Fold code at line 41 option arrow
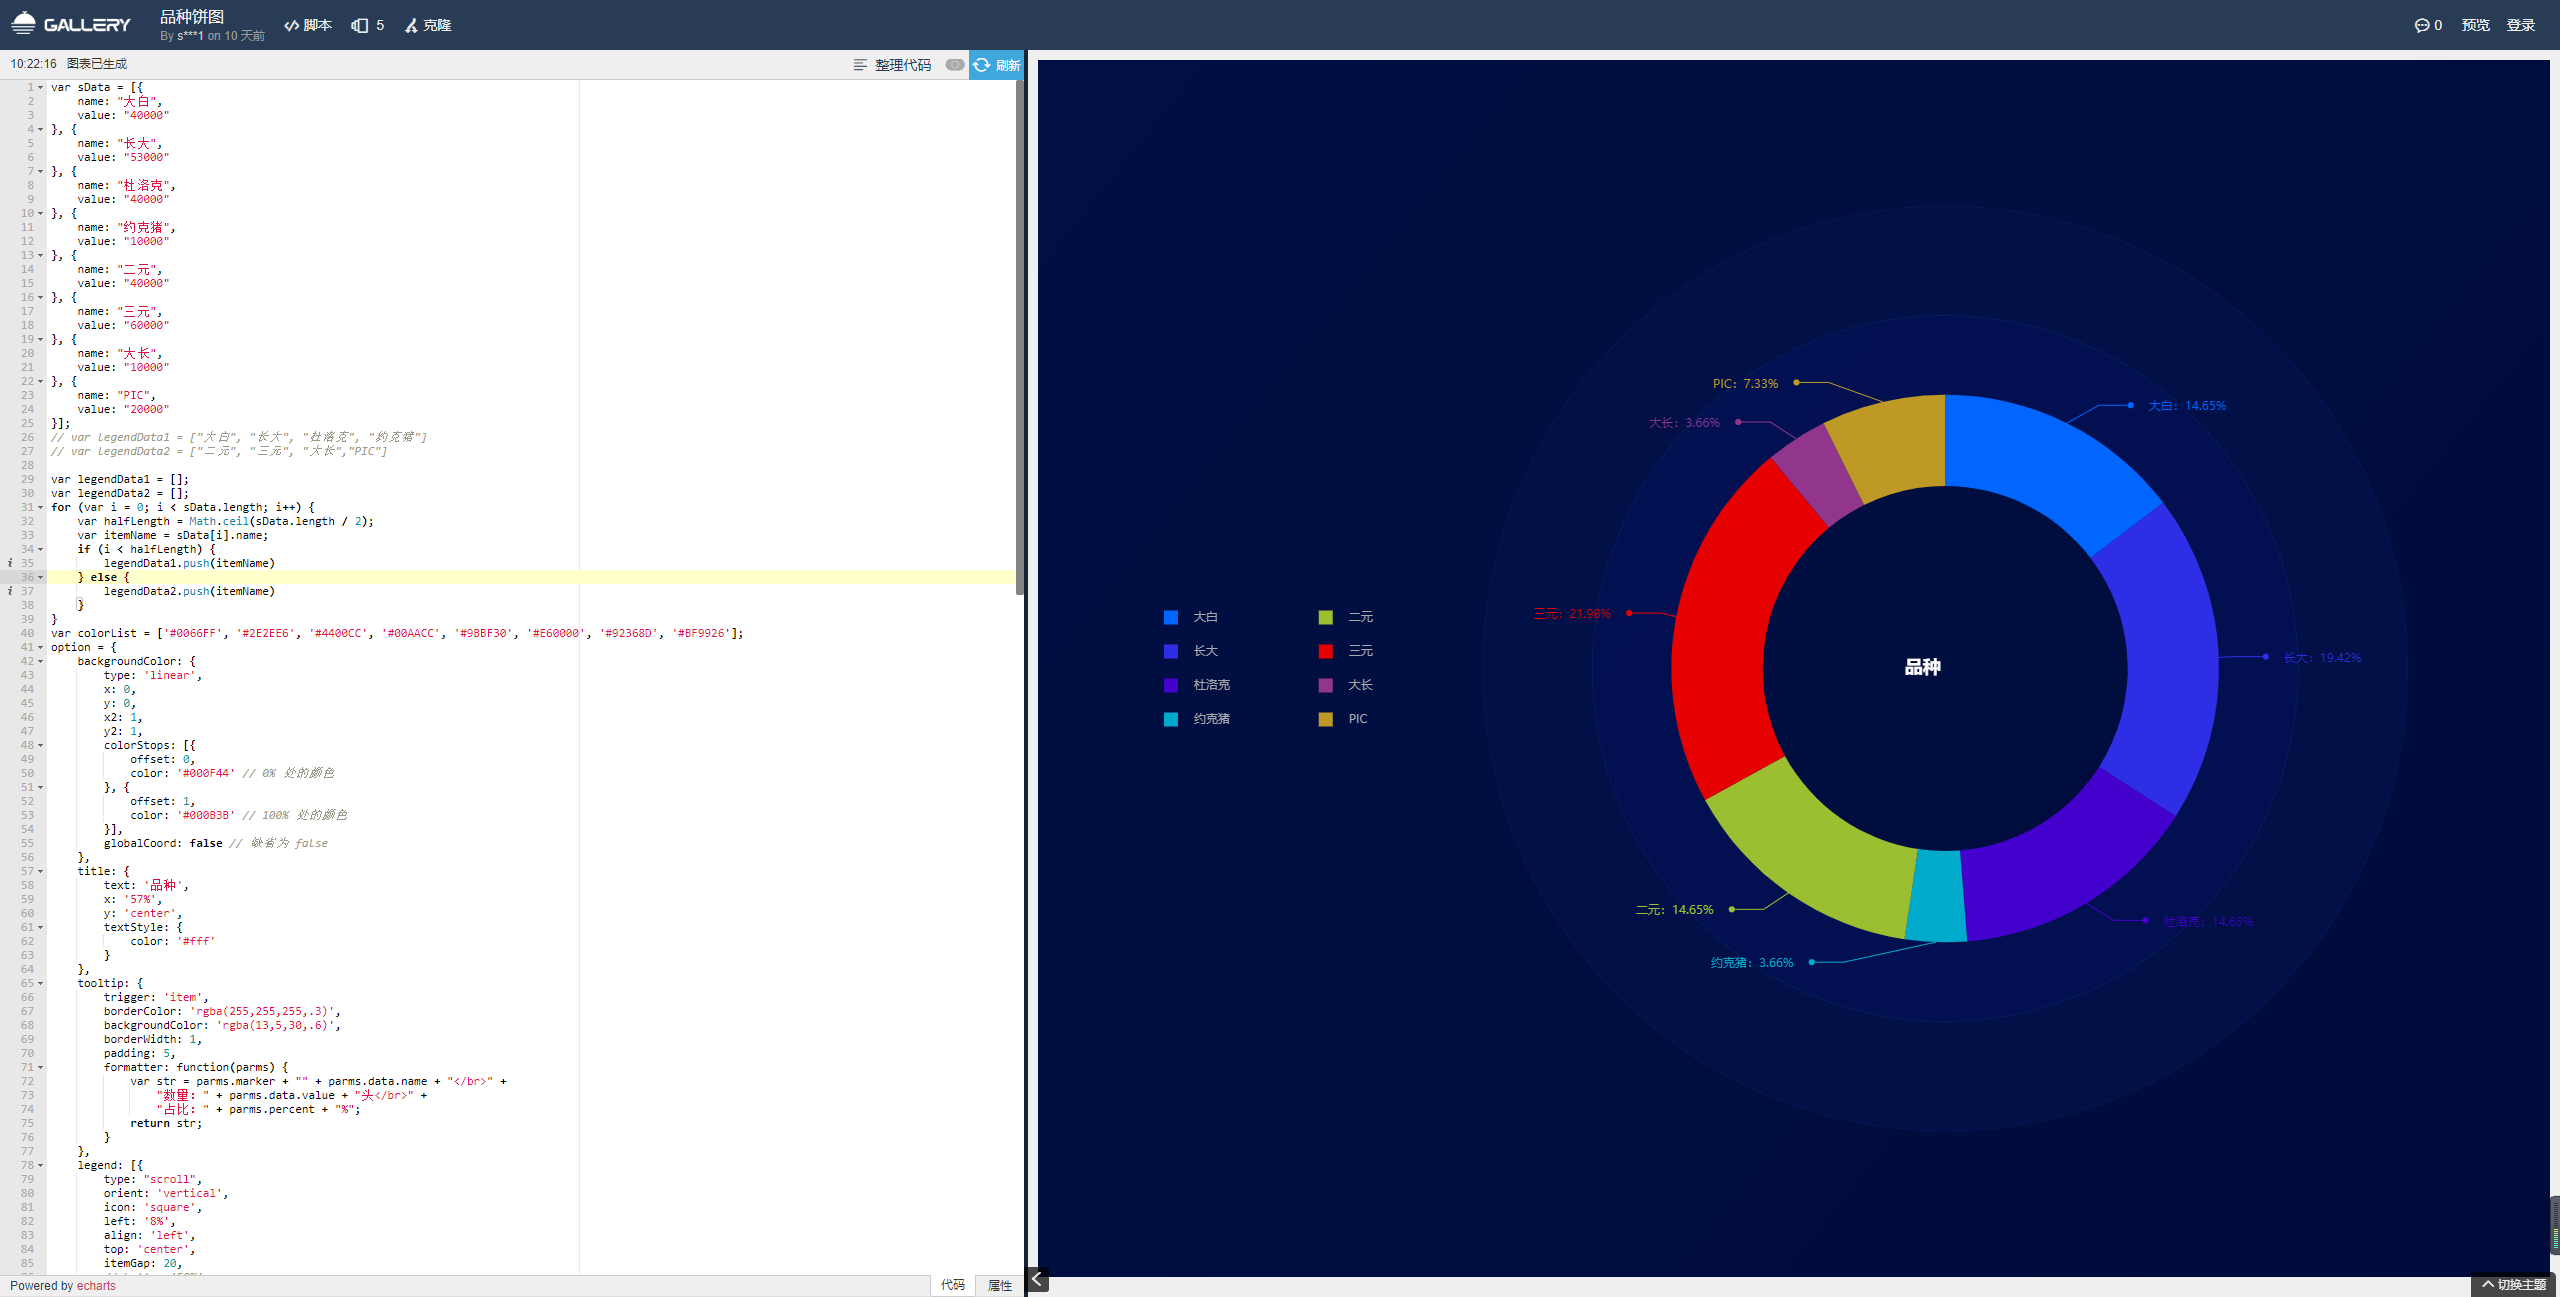Screen dimensions: 2560x1297 point(41,647)
